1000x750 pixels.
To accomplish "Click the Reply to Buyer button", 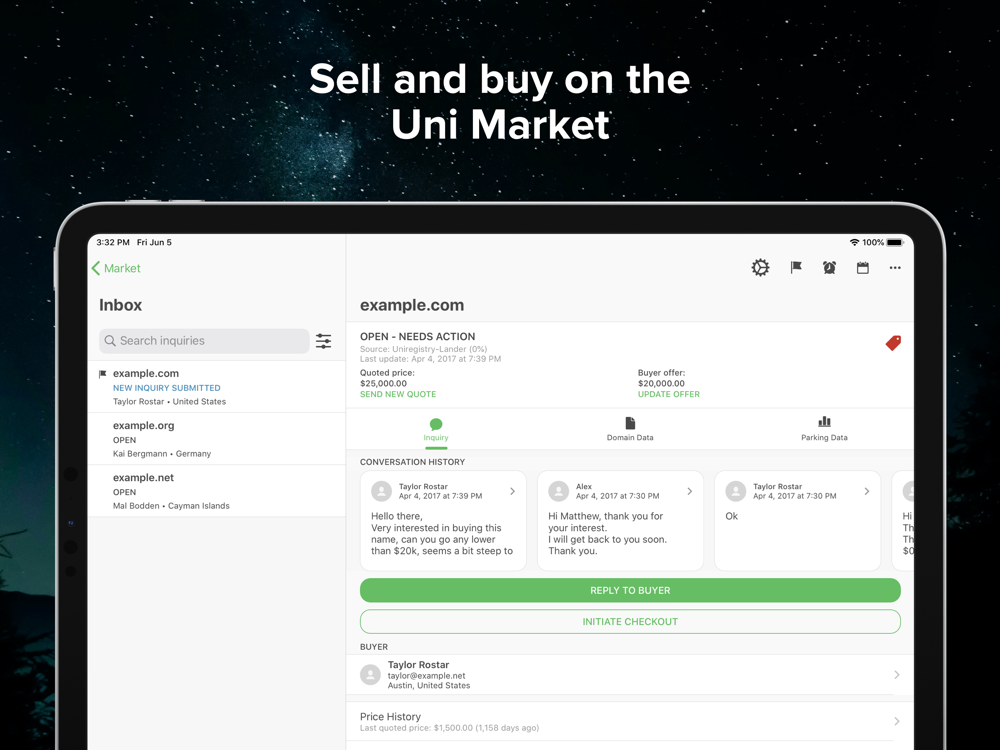I will tap(630, 591).
